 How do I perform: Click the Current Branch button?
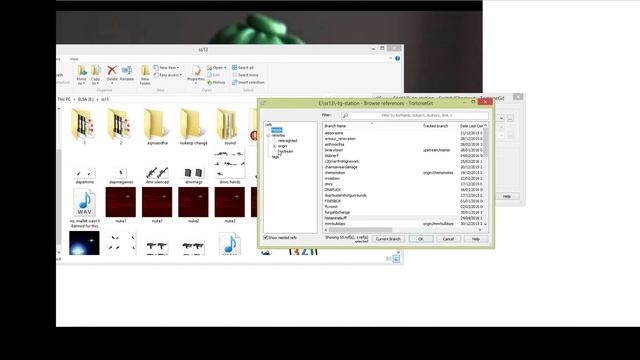pyautogui.click(x=388, y=239)
